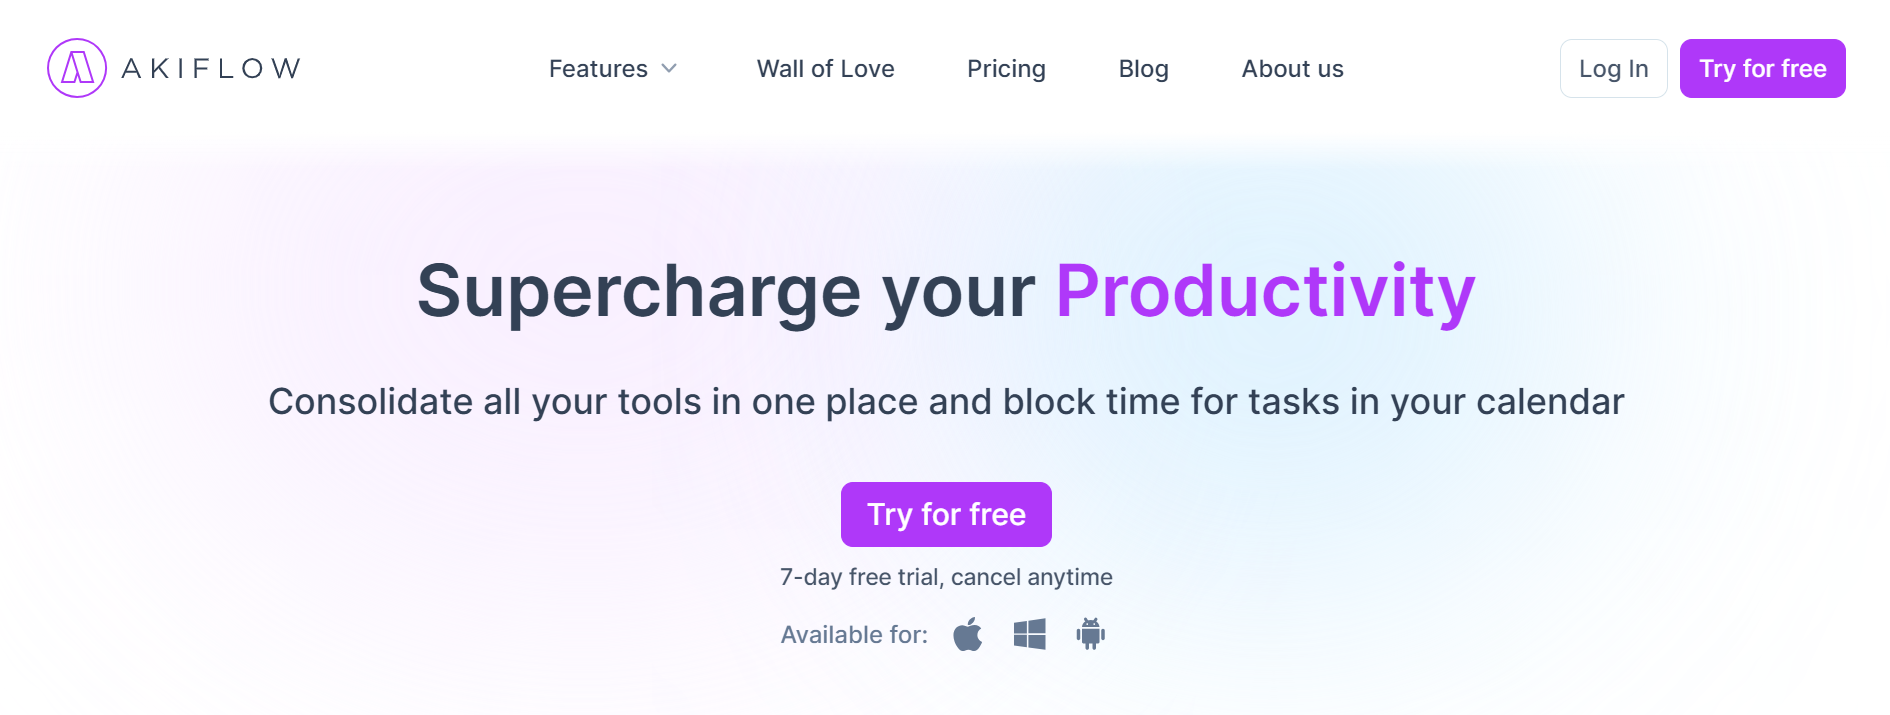This screenshot has height=715, width=1890.
Task: Click the Akiflow circular logo icon
Action: 77,68
